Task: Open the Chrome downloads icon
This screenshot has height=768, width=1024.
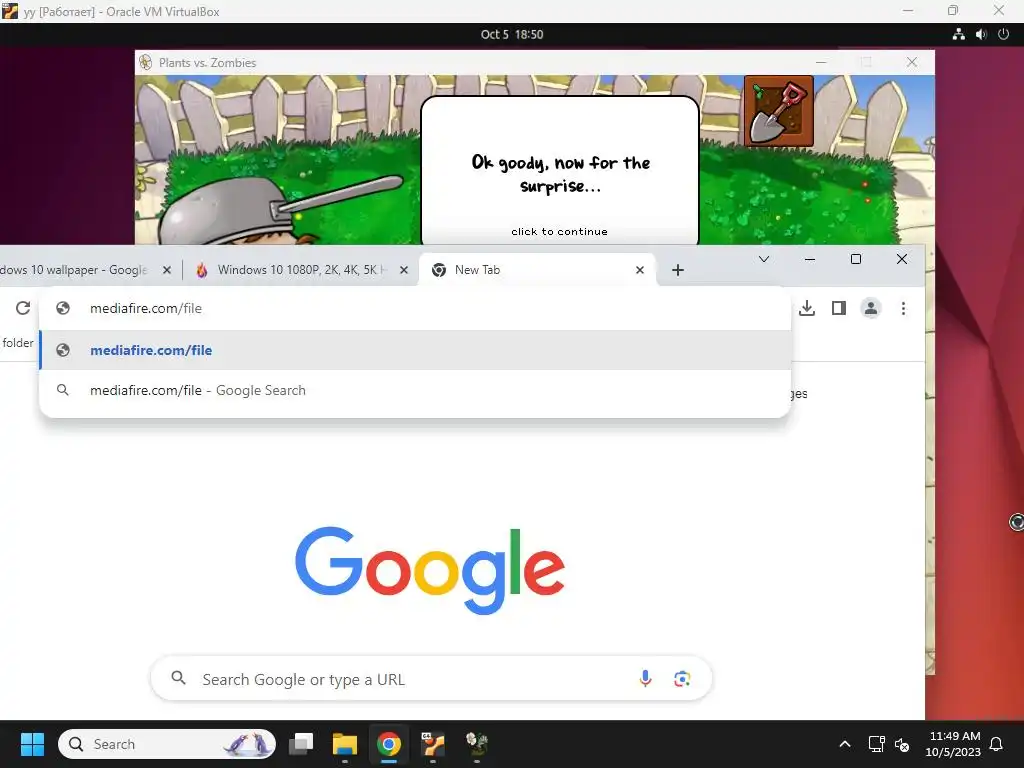Action: pyautogui.click(x=807, y=308)
